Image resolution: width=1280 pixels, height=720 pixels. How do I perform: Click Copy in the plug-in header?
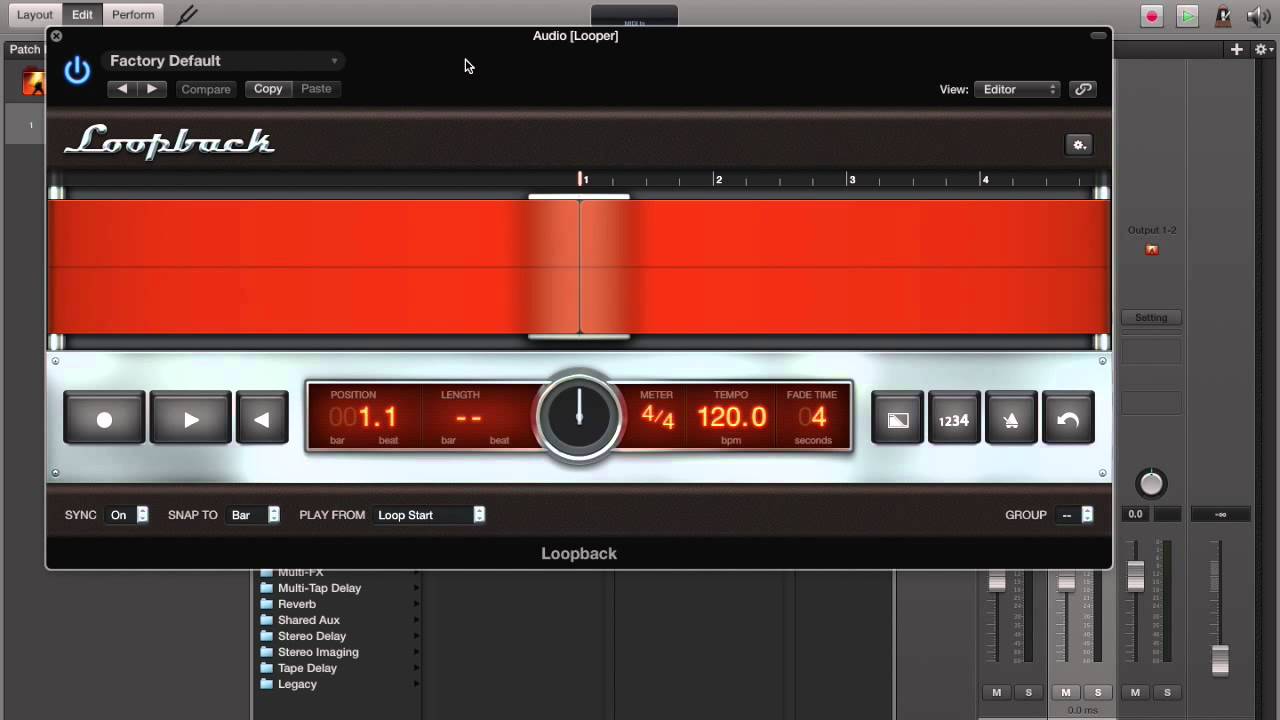click(x=268, y=89)
